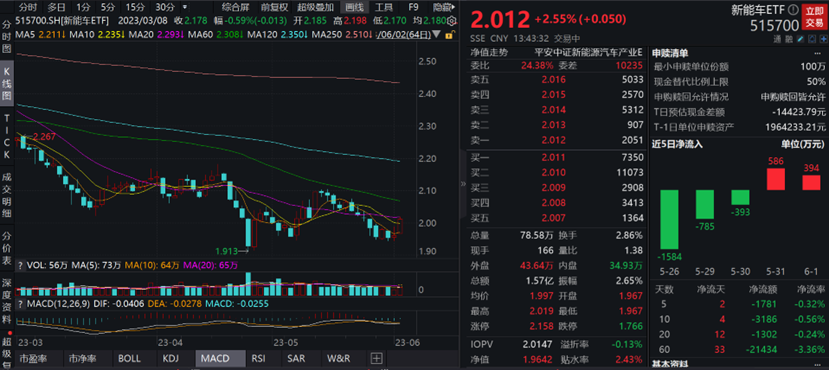Select the 30分 period
The image size is (829, 370).
(164, 7)
